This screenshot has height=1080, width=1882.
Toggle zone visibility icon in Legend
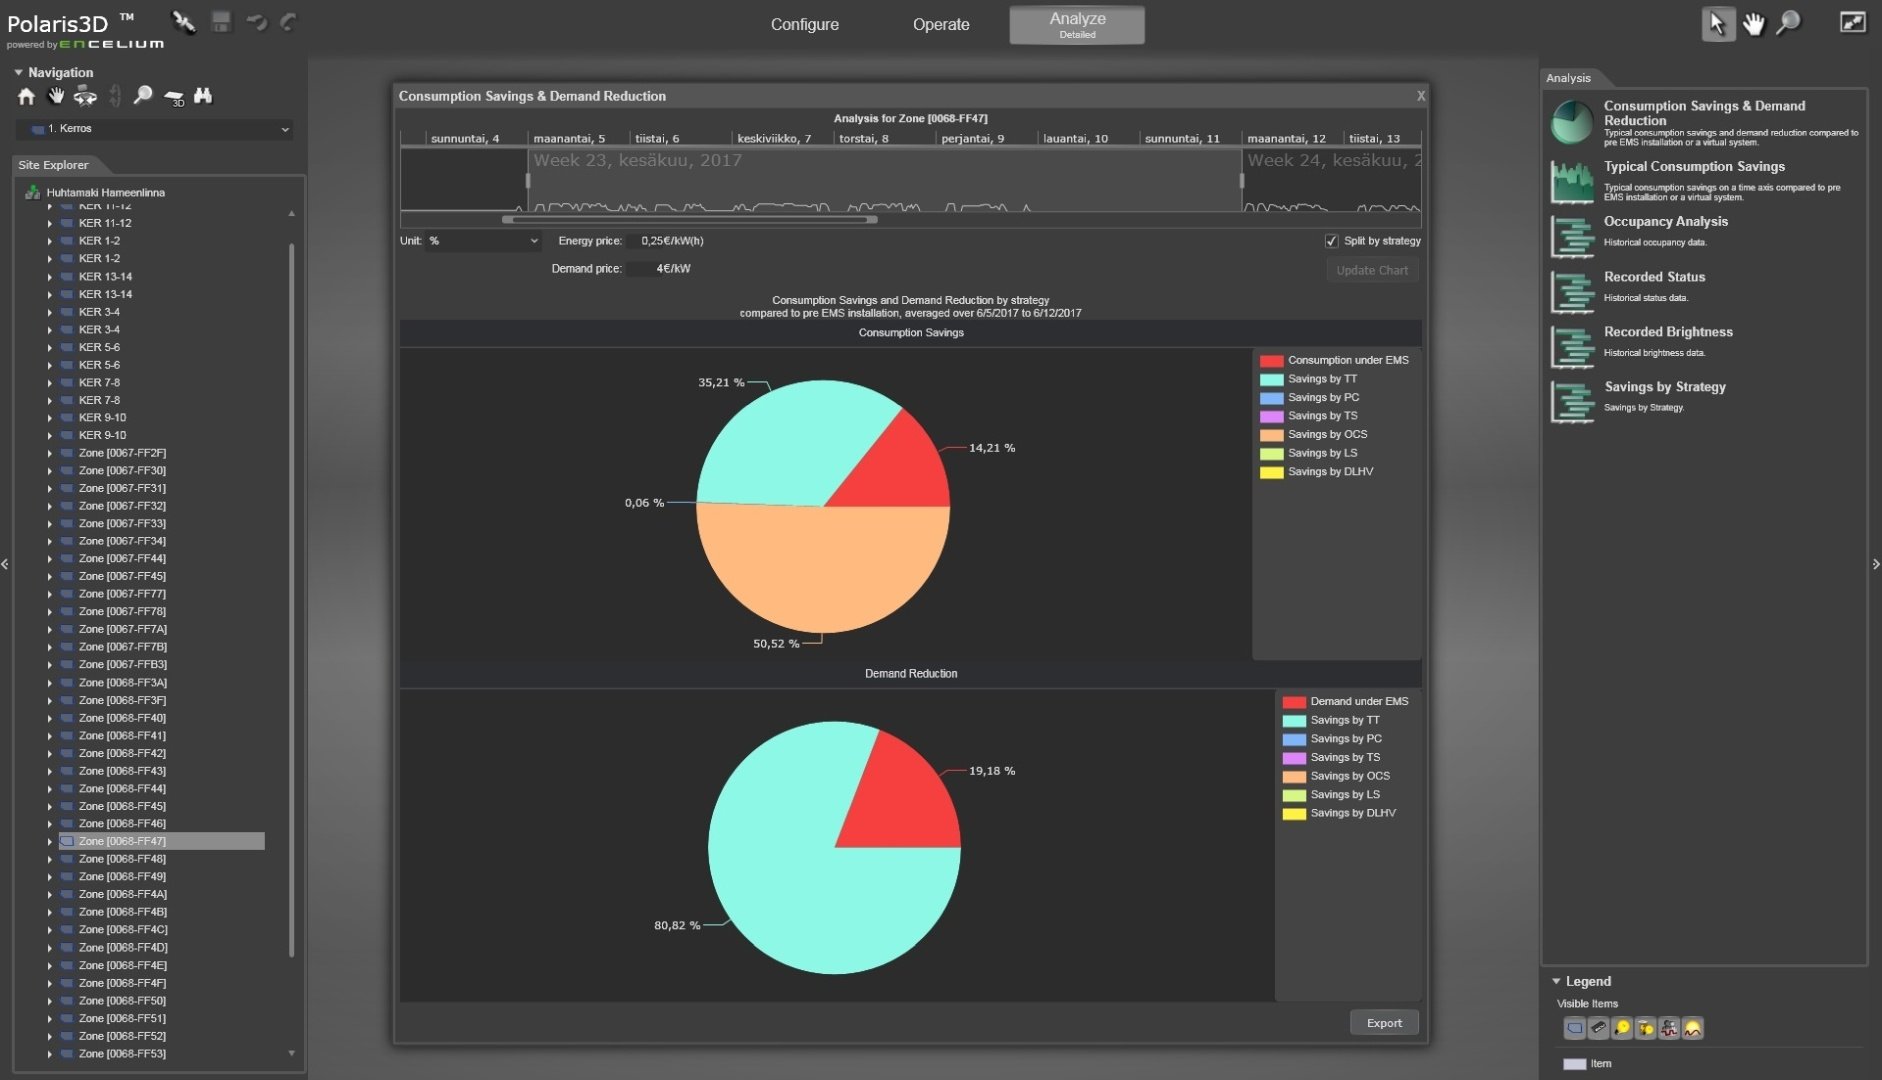1575,1028
